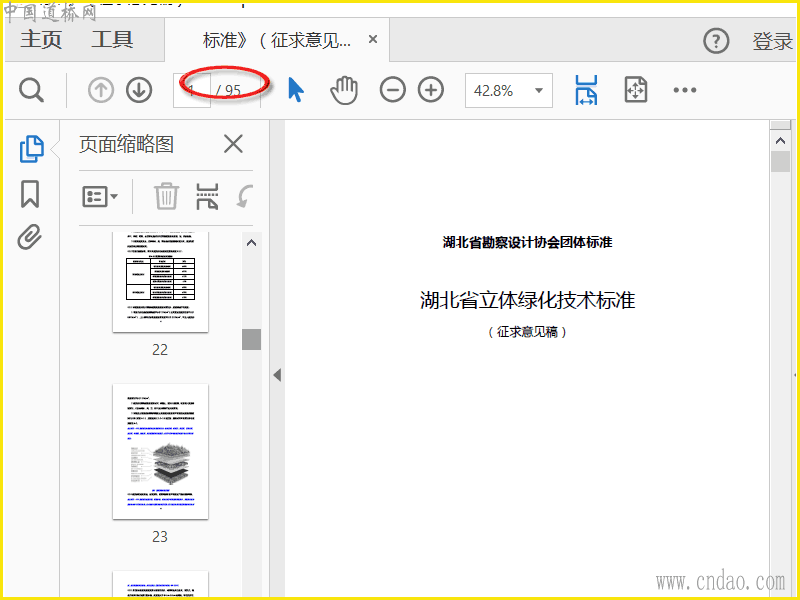Click the 22 page label
The width and height of the screenshot is (800, 600).
pyautogui.click(x=160, y=349)
